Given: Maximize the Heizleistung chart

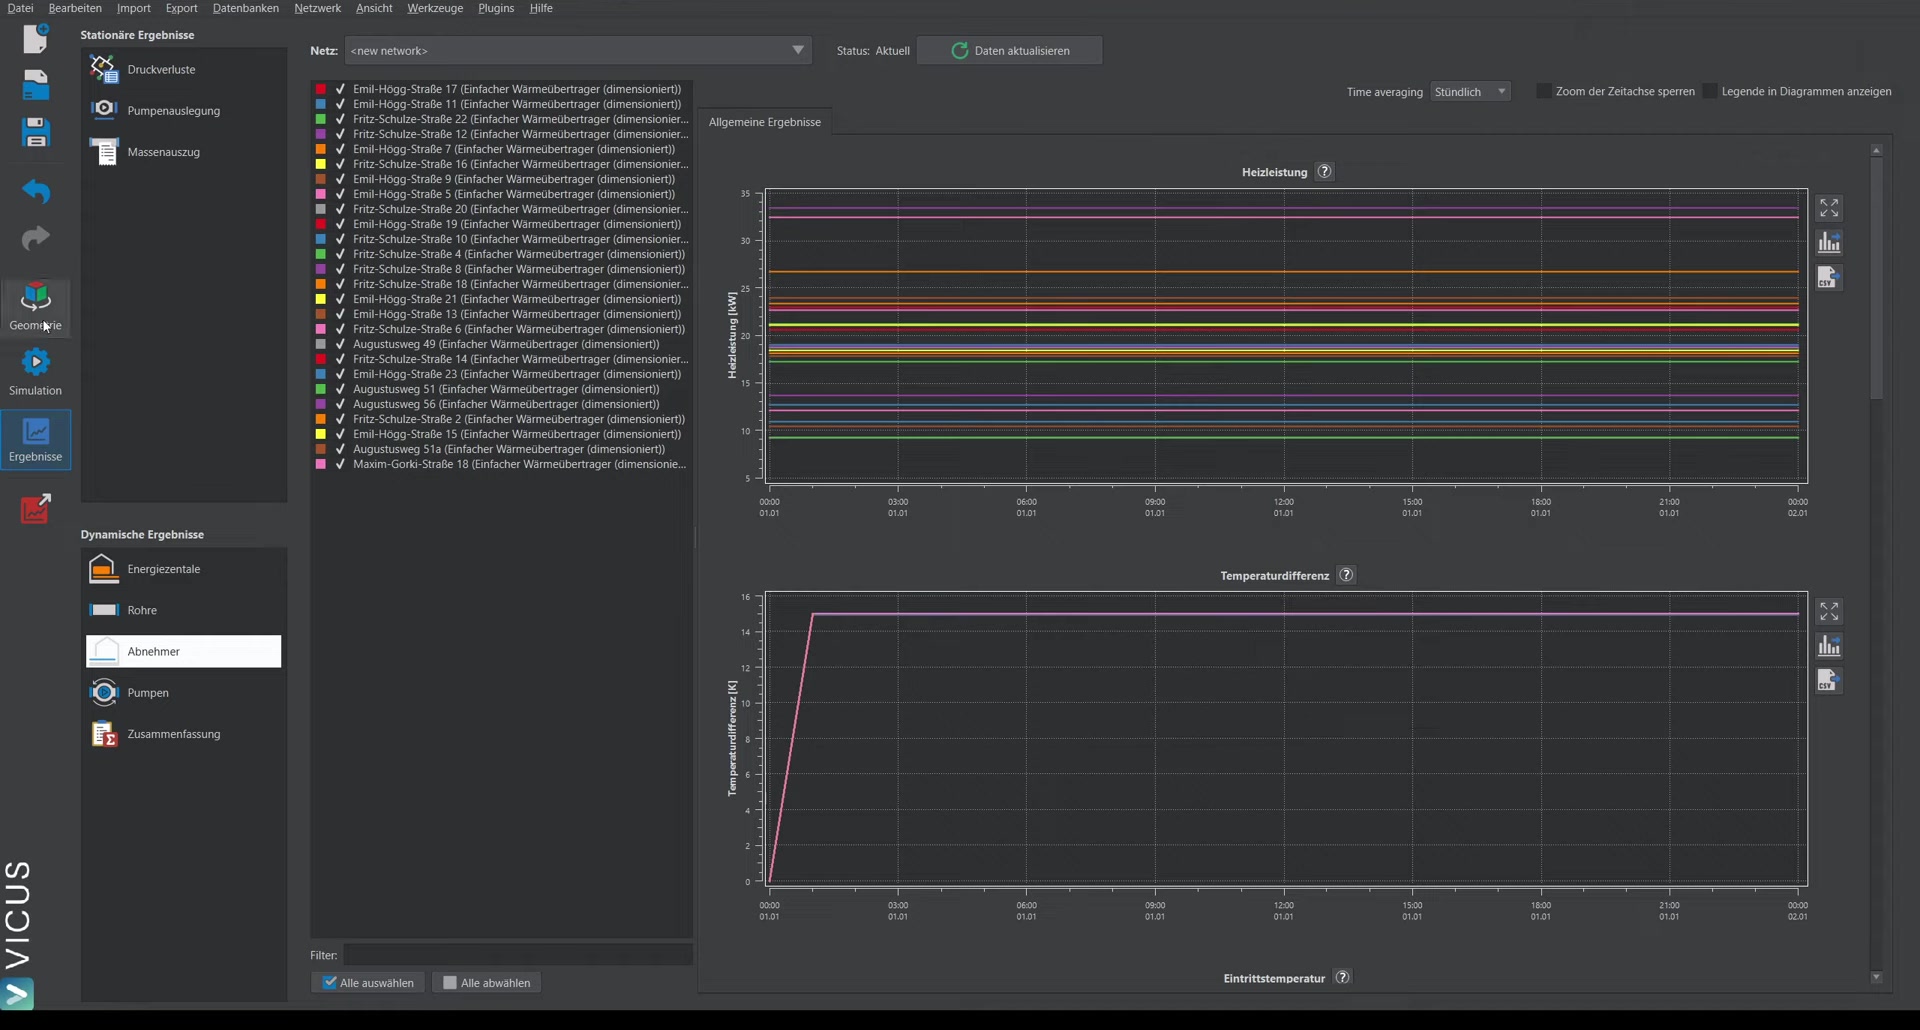Looking at the screenshot, I should [x=1829, y=208].
